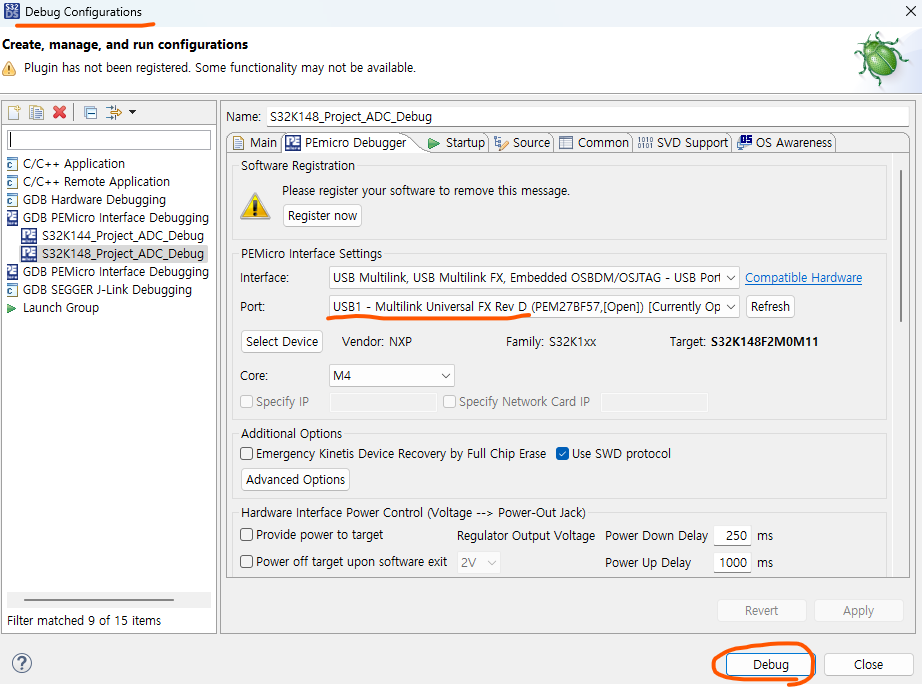Click the Refresh port button
The width and height of the screenshot is (922, 687).
(x=770, y=306)
